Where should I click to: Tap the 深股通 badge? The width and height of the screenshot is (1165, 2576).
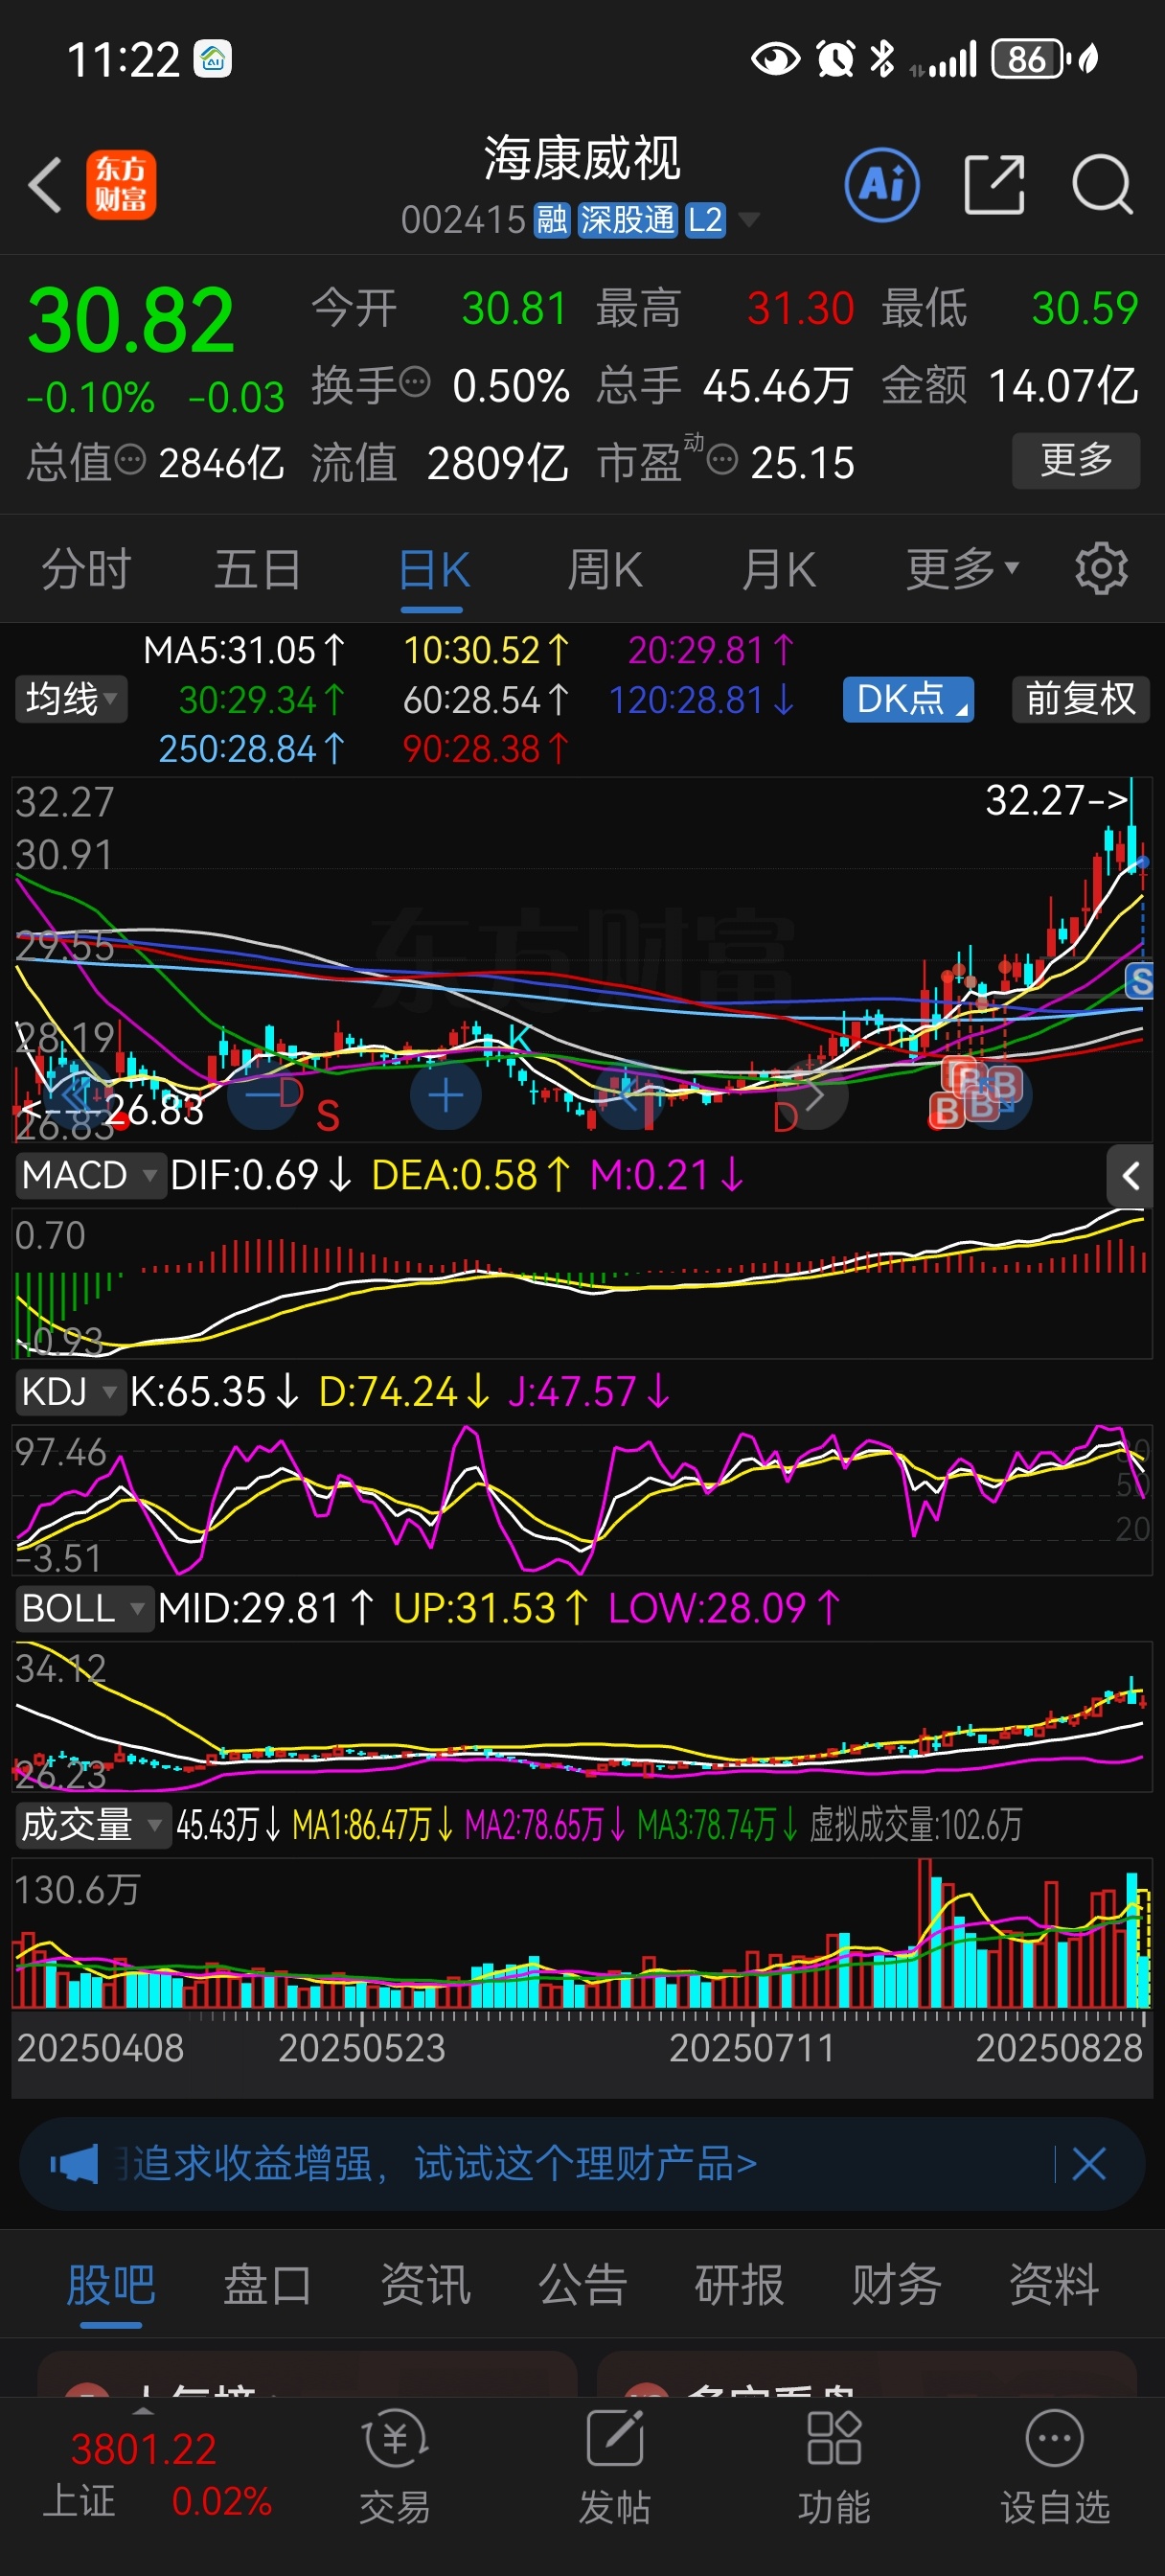(628, 220)
